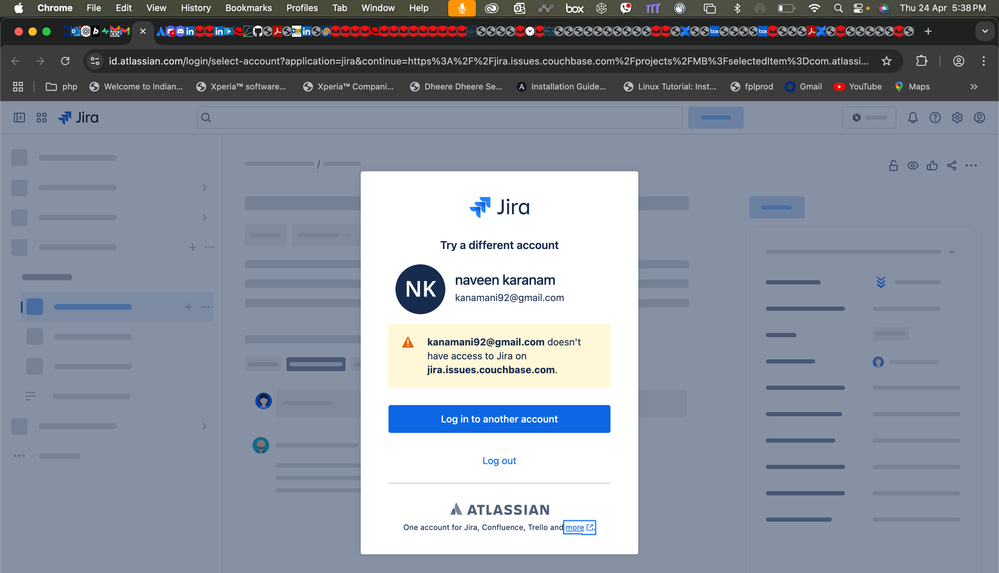Open the Window menu

(x=378, y=8)
